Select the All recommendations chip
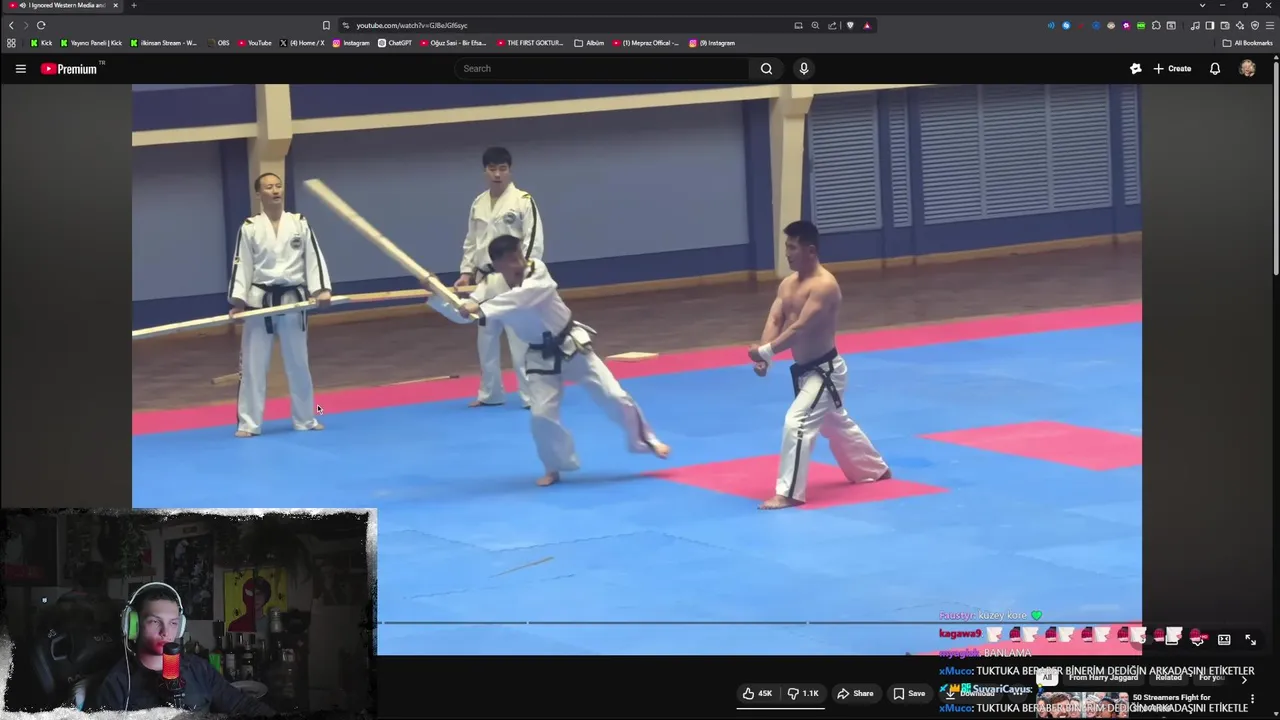Image resolution: width=1280 pixels, height=720 pixels. point(1047,678)
